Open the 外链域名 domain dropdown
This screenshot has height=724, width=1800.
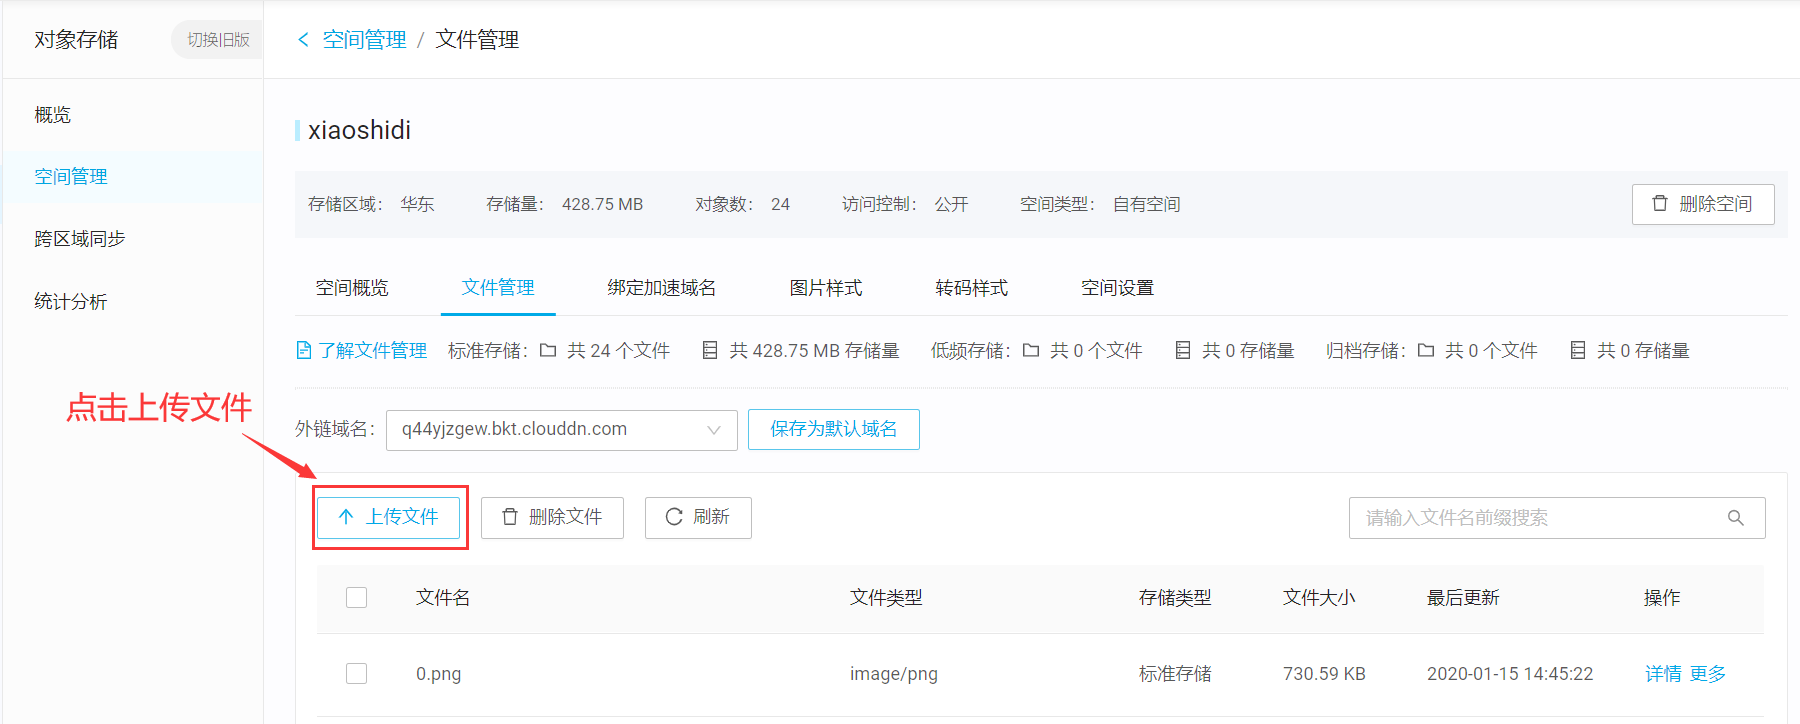(562, 430)
